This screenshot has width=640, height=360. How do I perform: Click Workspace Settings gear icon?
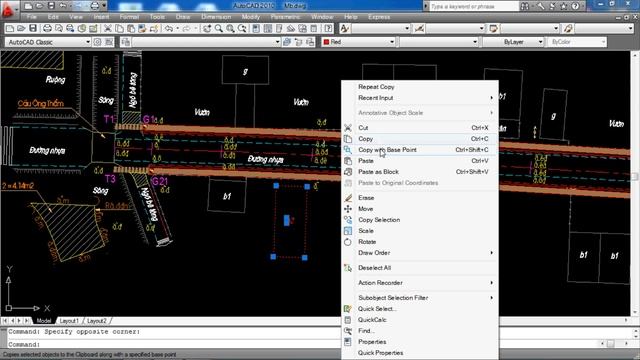click(x=97, y=42)
